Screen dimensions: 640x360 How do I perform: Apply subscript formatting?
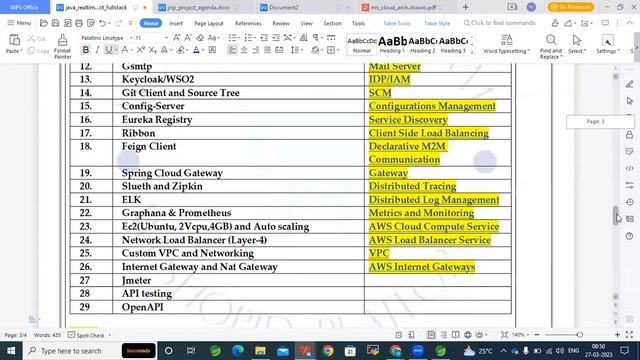[x=152, y=50]
